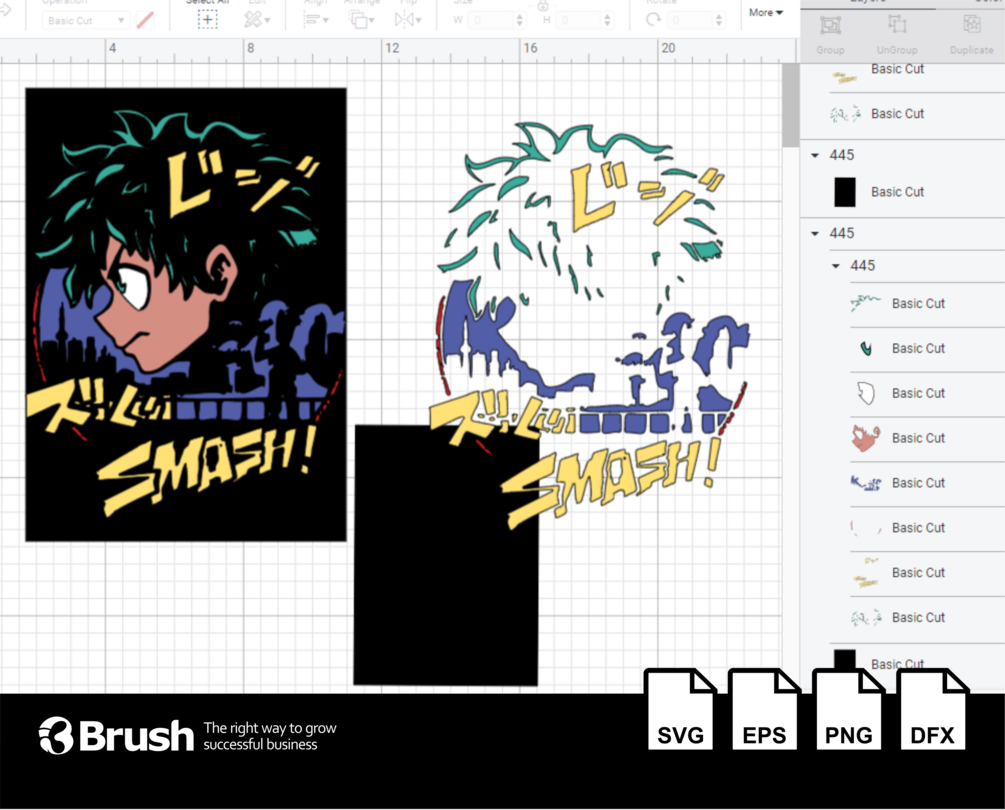Select the full-color character poster on canvas

[186, 315]
